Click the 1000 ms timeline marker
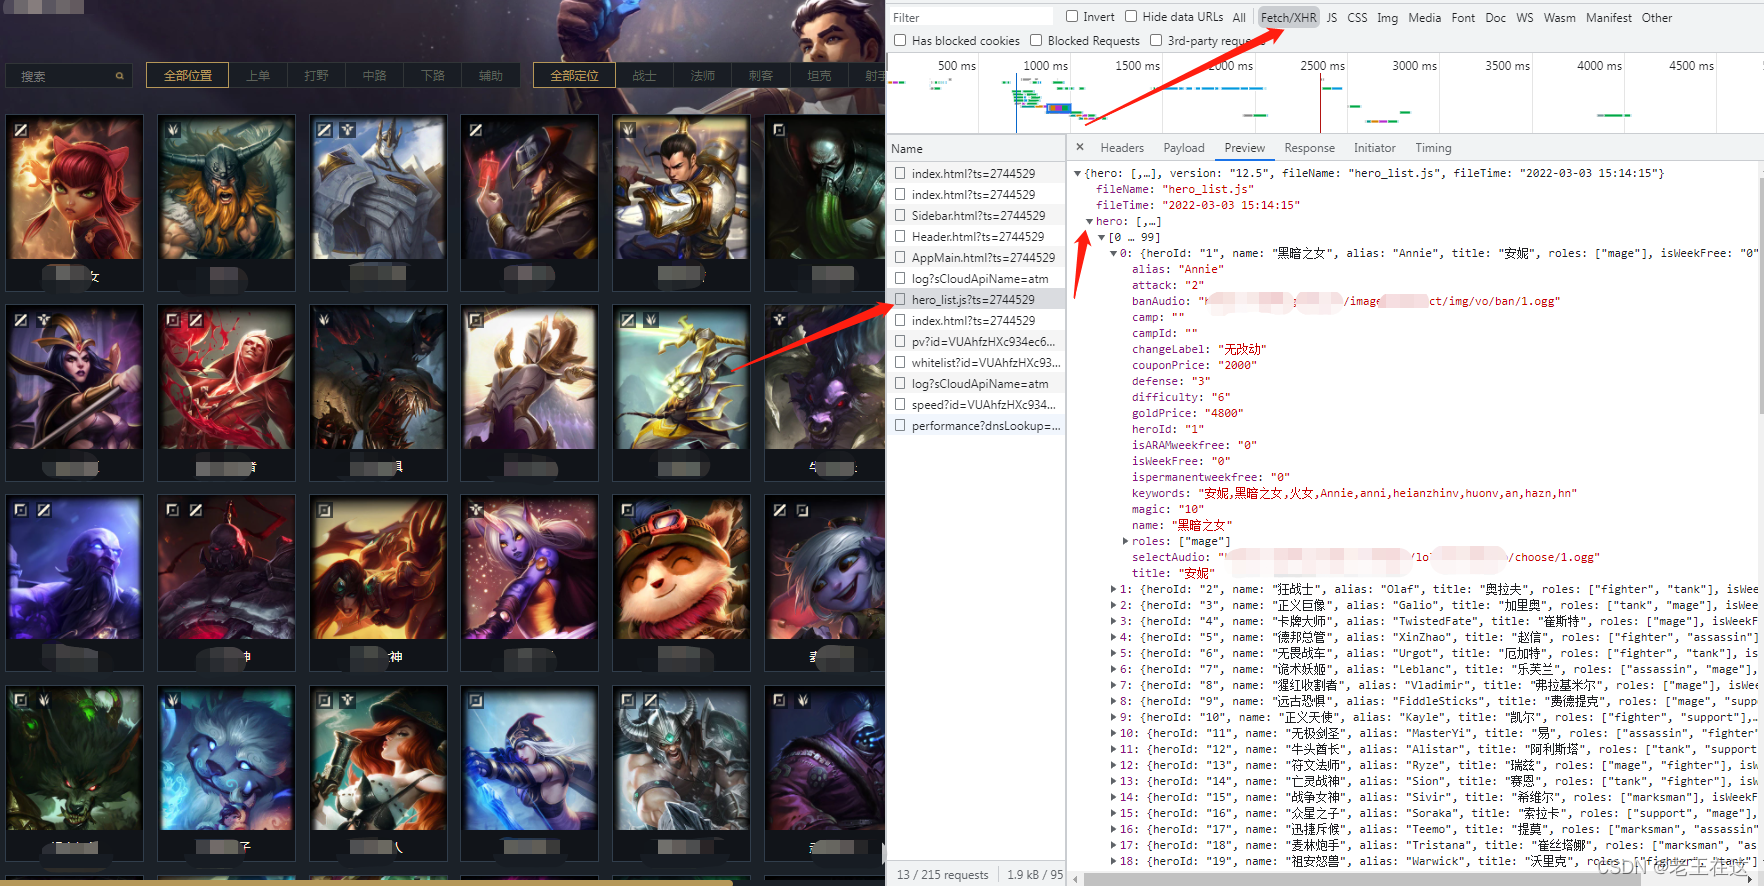The height and width of the screenshot is (886, 1764). tap(1045, 65)
